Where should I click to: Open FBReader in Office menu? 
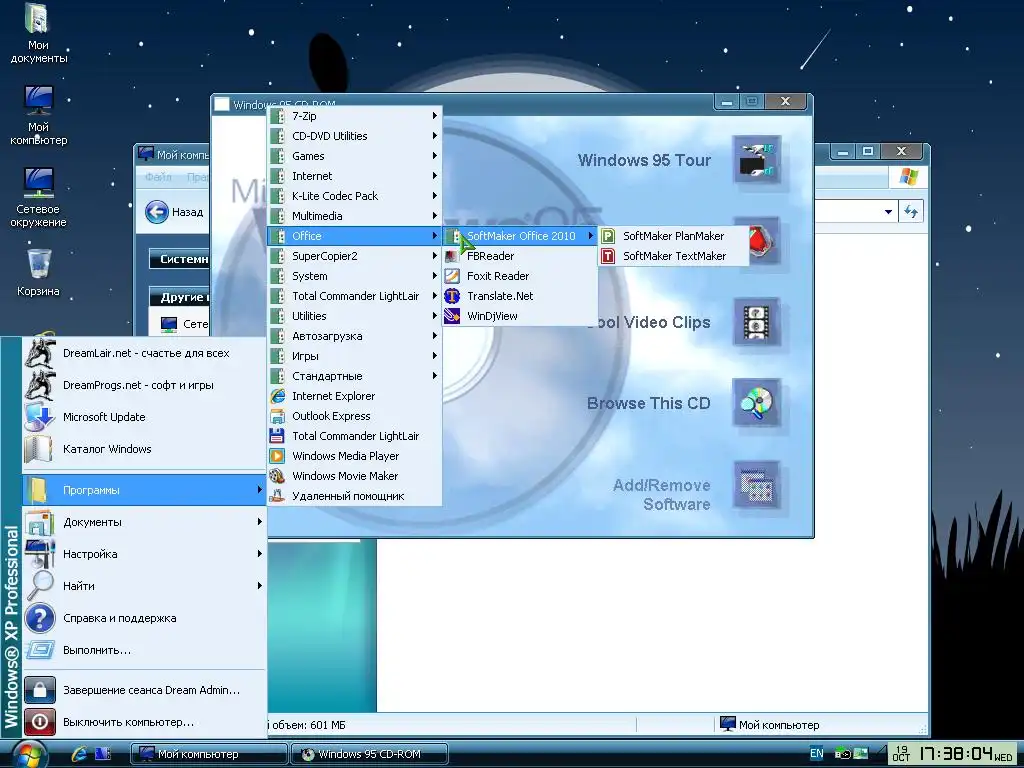click(x=520, y=256)
